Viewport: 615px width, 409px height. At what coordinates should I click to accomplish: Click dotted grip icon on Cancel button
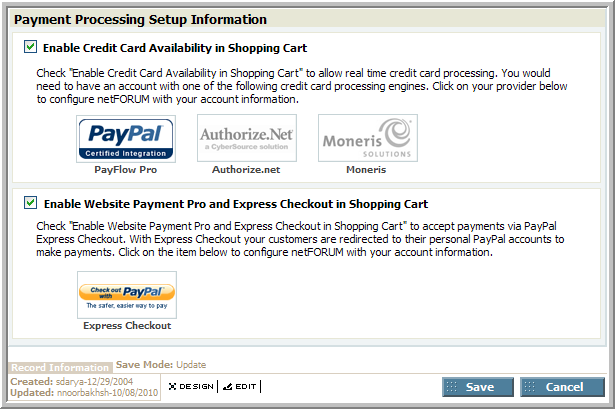coord(529,387)
